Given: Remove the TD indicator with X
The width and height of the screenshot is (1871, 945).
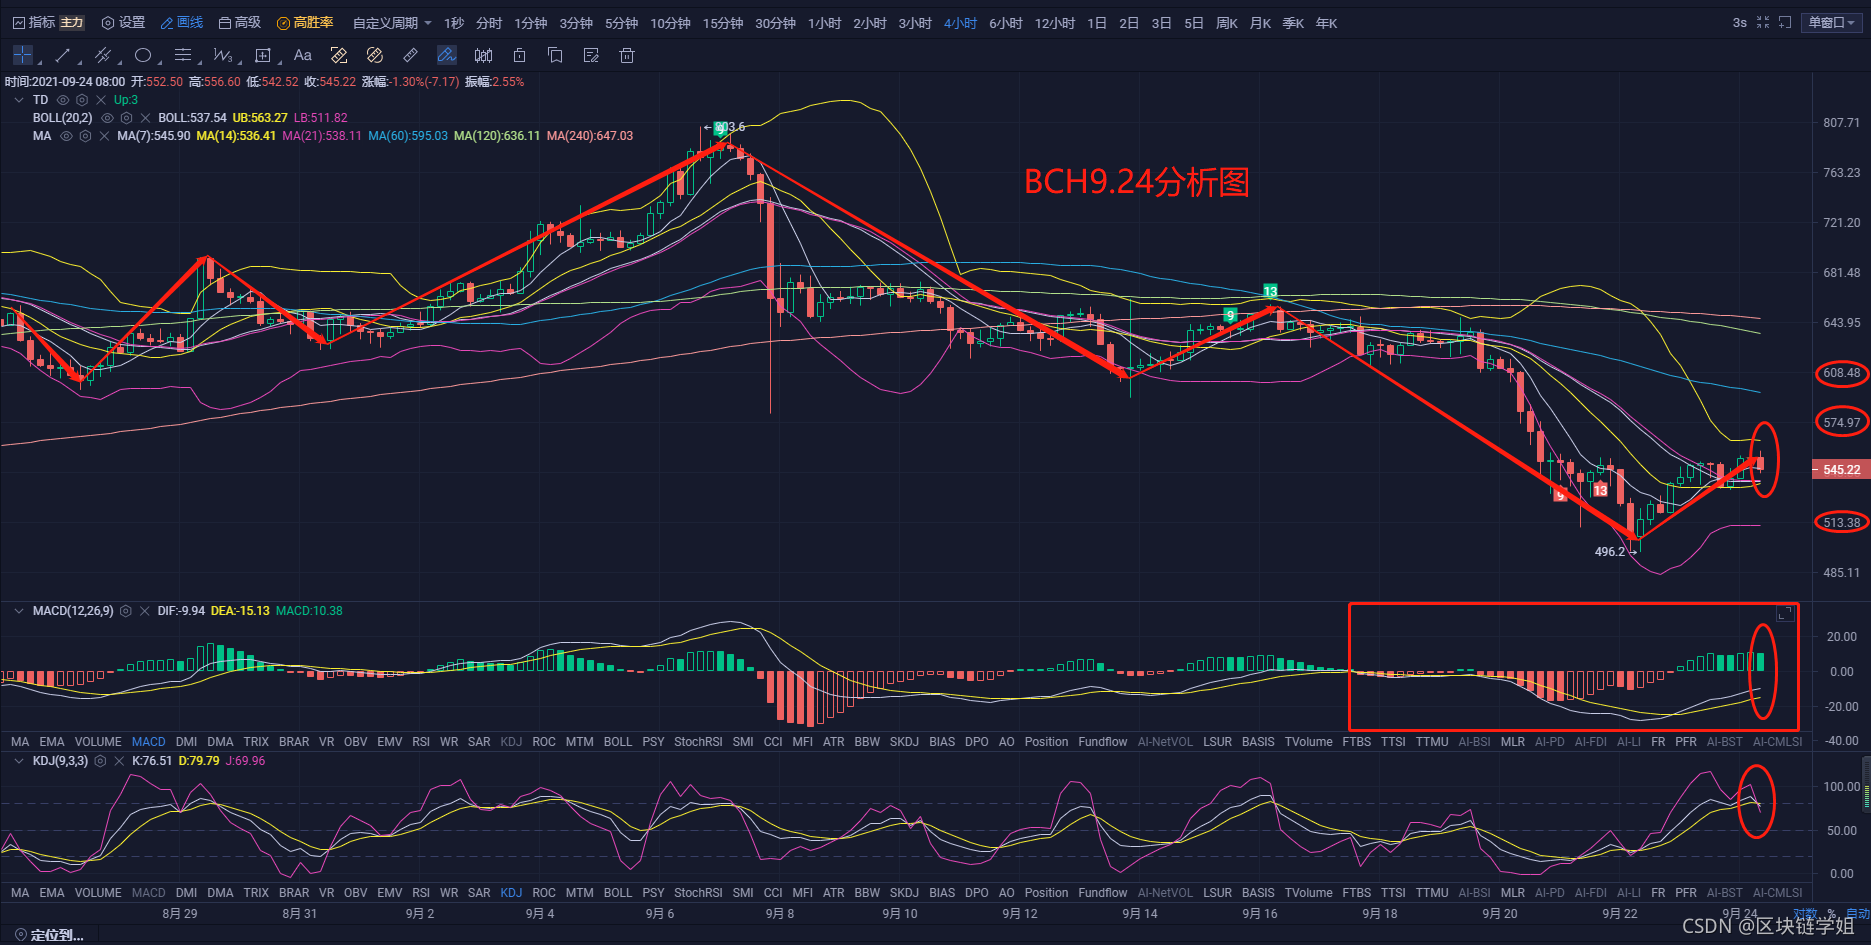Looking at the screenshot, I should click(101, 100).
